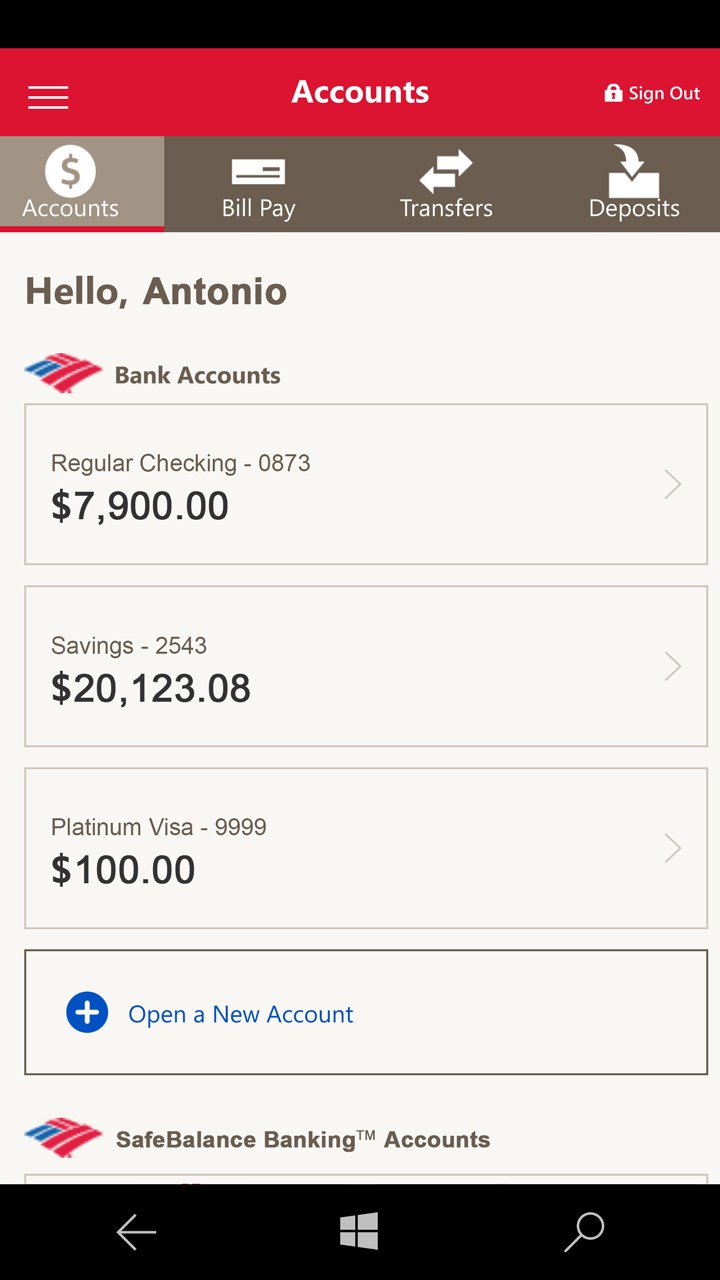Click the blue plus icon
Viewport: 720px width, 1280px height.
87,1013
